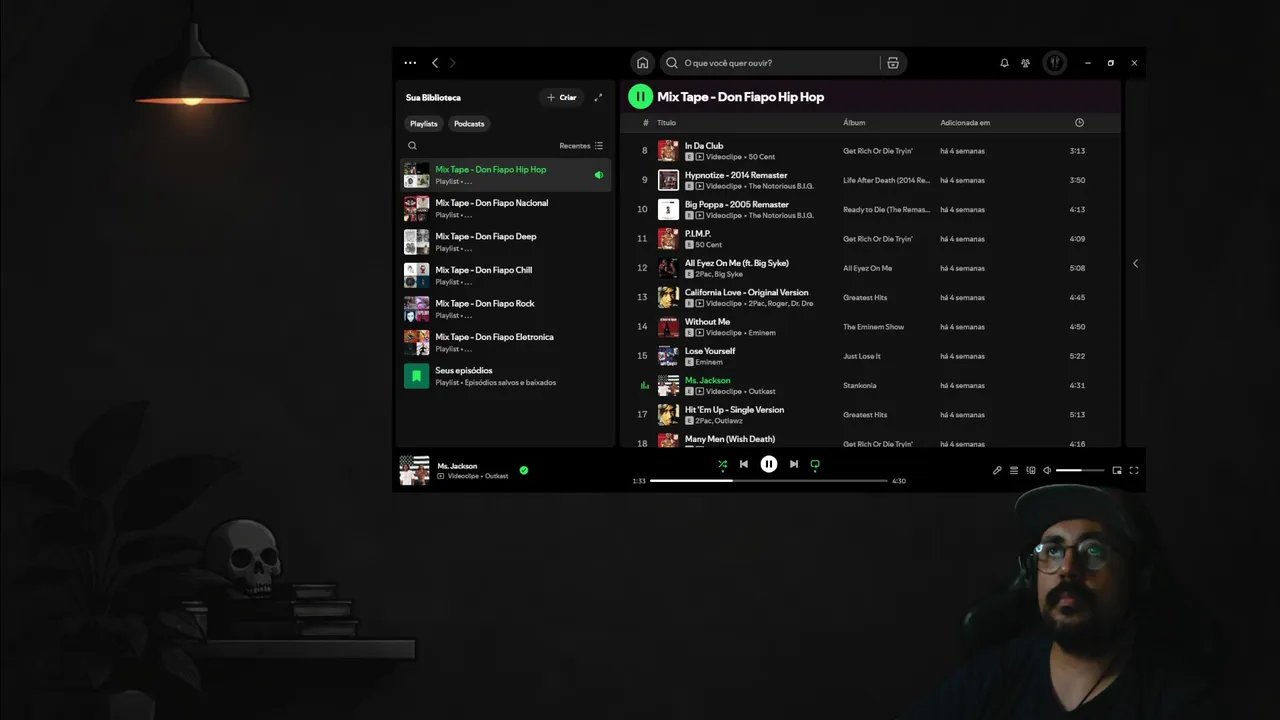The height and width of the screenshot is (720, 1280).
Task: Expand Sua Biblioteca panel
Action: coord(598,97)
